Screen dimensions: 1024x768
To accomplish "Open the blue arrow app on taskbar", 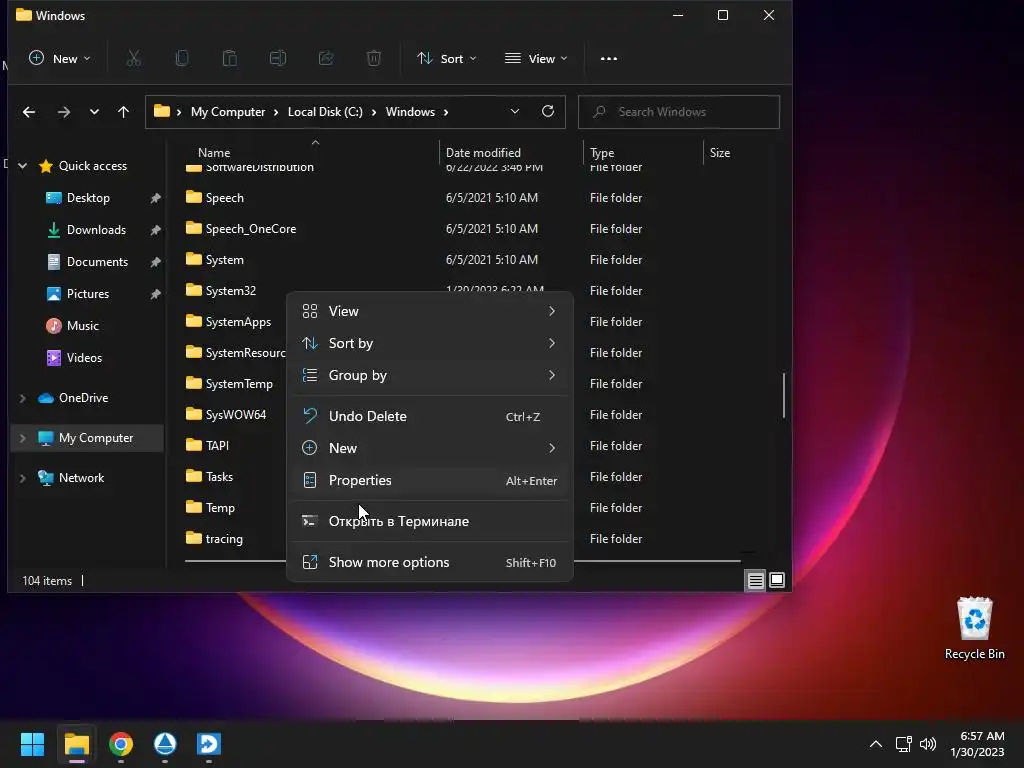I will click(x=209, y=744).
